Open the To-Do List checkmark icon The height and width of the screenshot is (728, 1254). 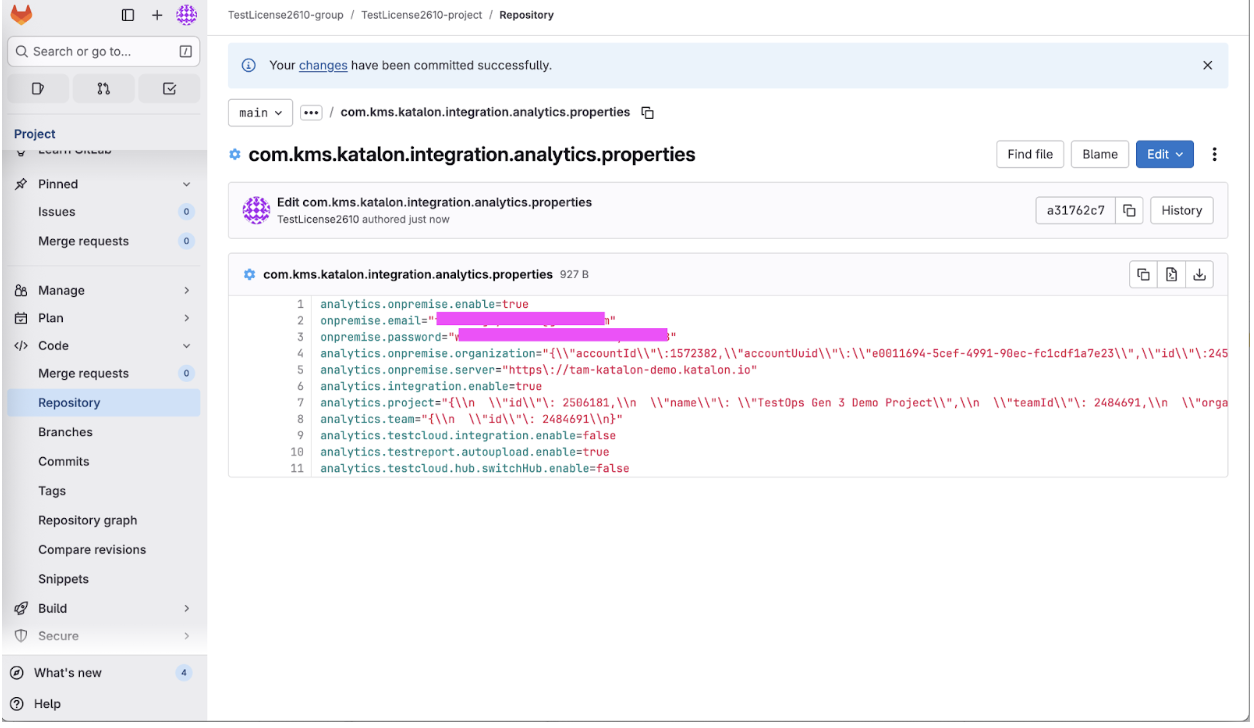(168, 89)
